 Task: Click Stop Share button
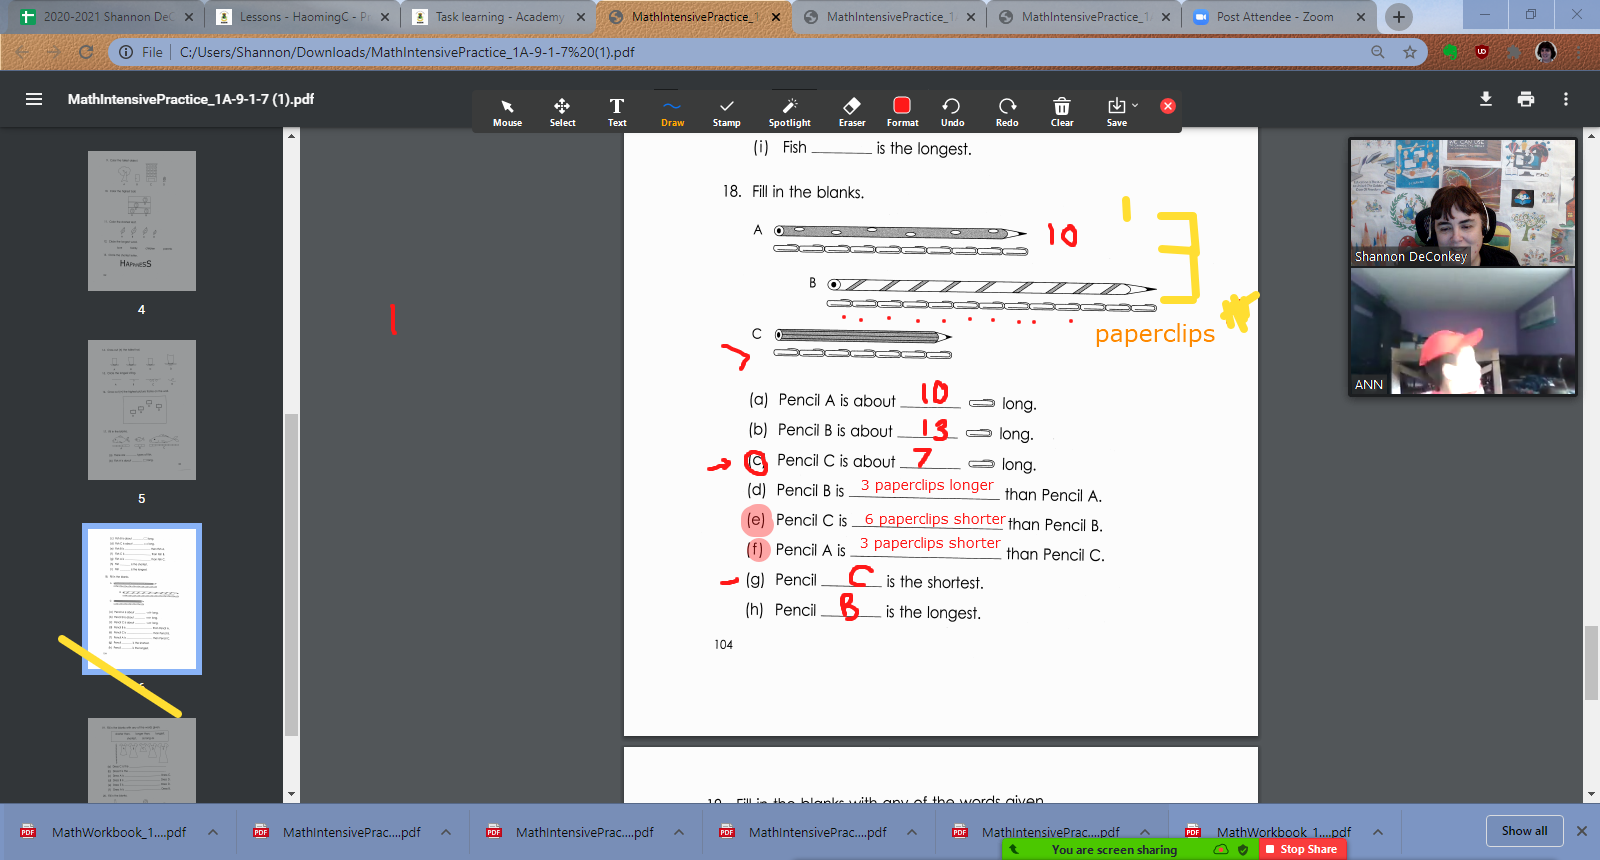1302,849
